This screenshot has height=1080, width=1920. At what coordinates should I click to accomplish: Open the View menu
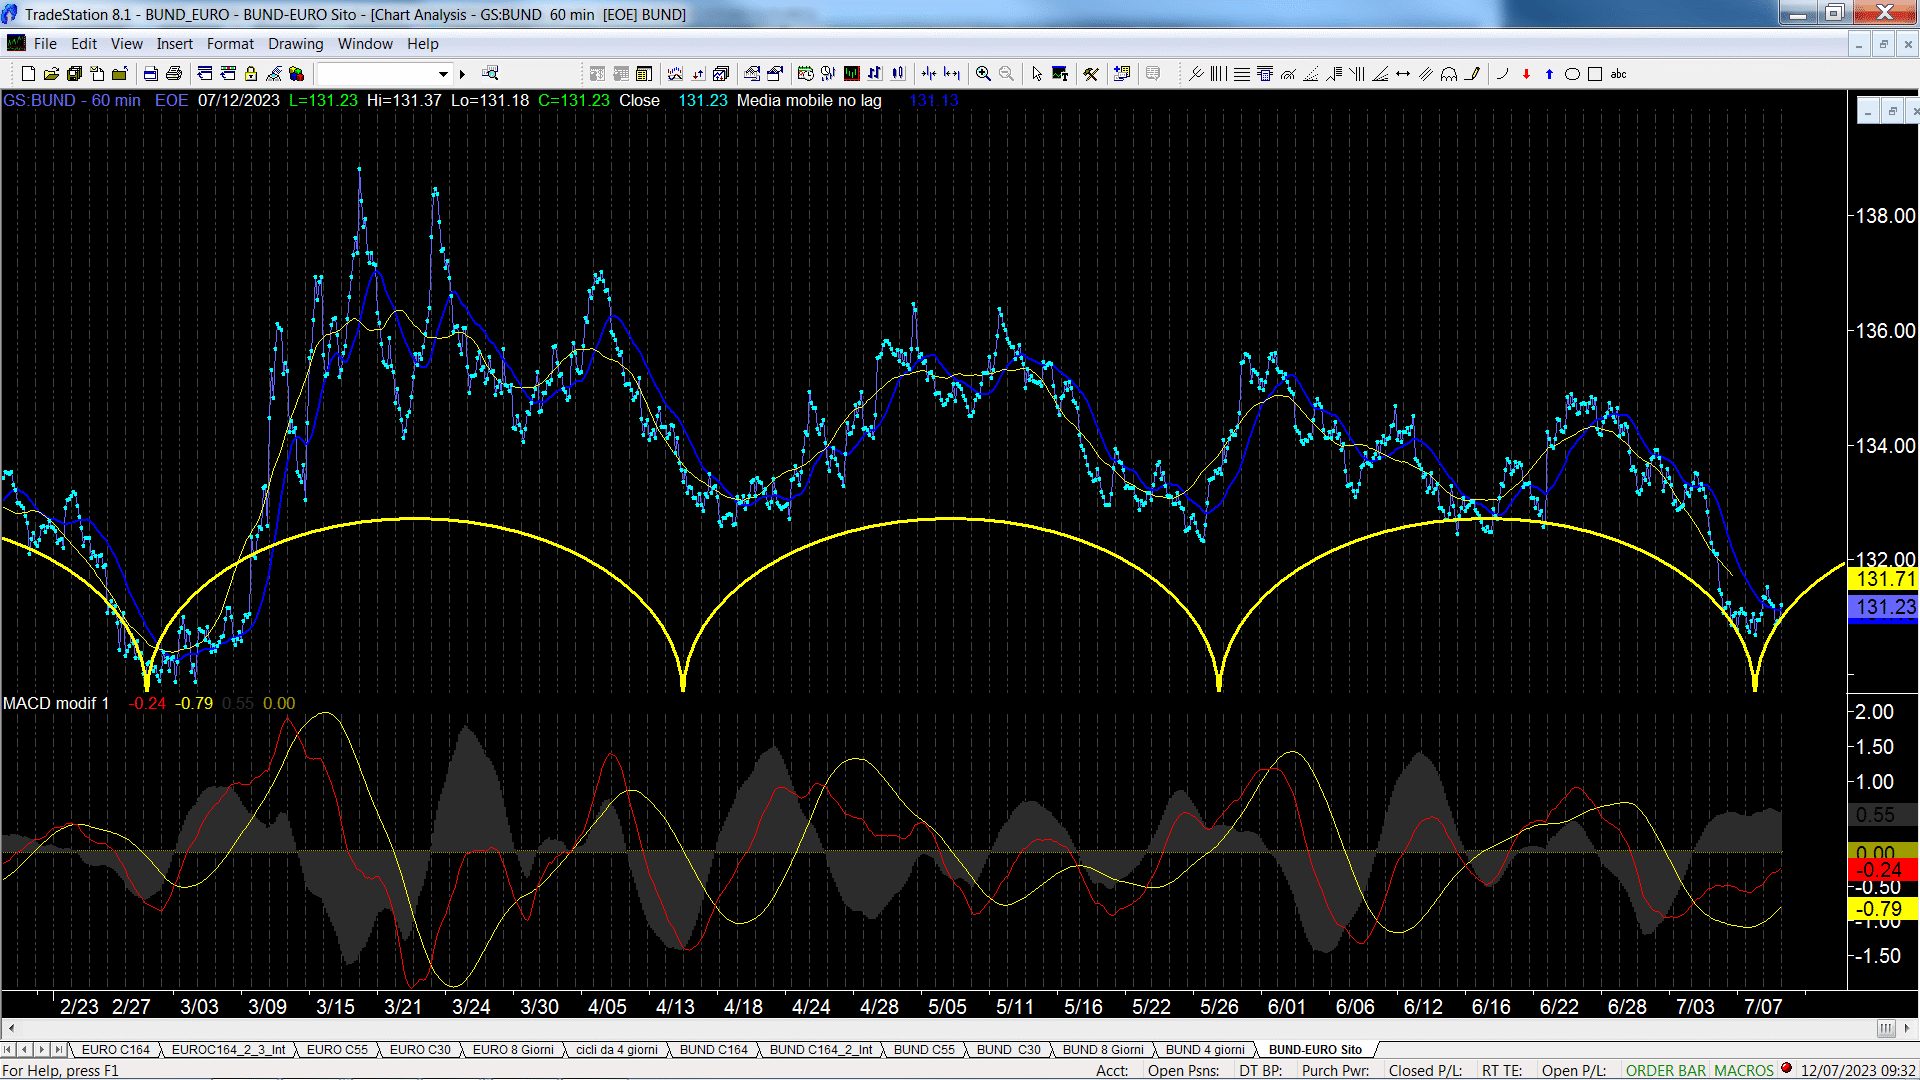click(x=126, y=44)
